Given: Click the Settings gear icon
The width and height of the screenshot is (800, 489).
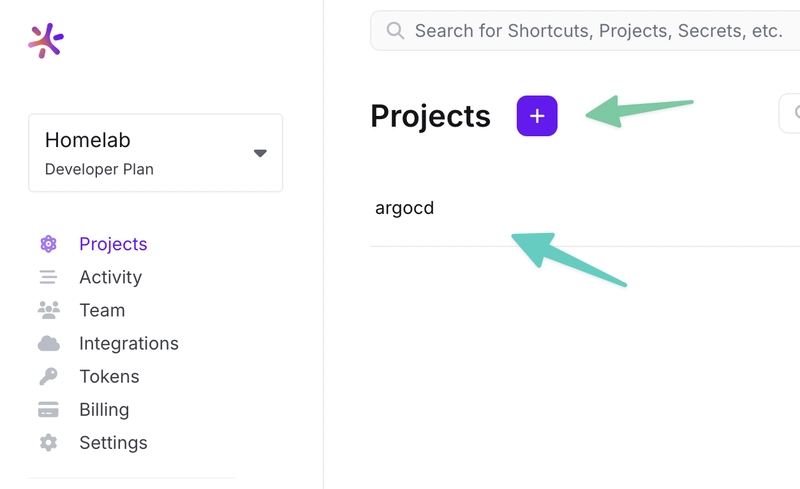Looking at the screenshot, I should click(x=48, y=443).
